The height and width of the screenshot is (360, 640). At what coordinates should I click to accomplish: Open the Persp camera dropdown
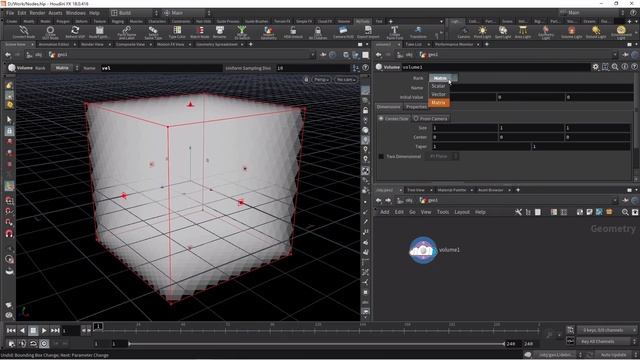[322, 80]
